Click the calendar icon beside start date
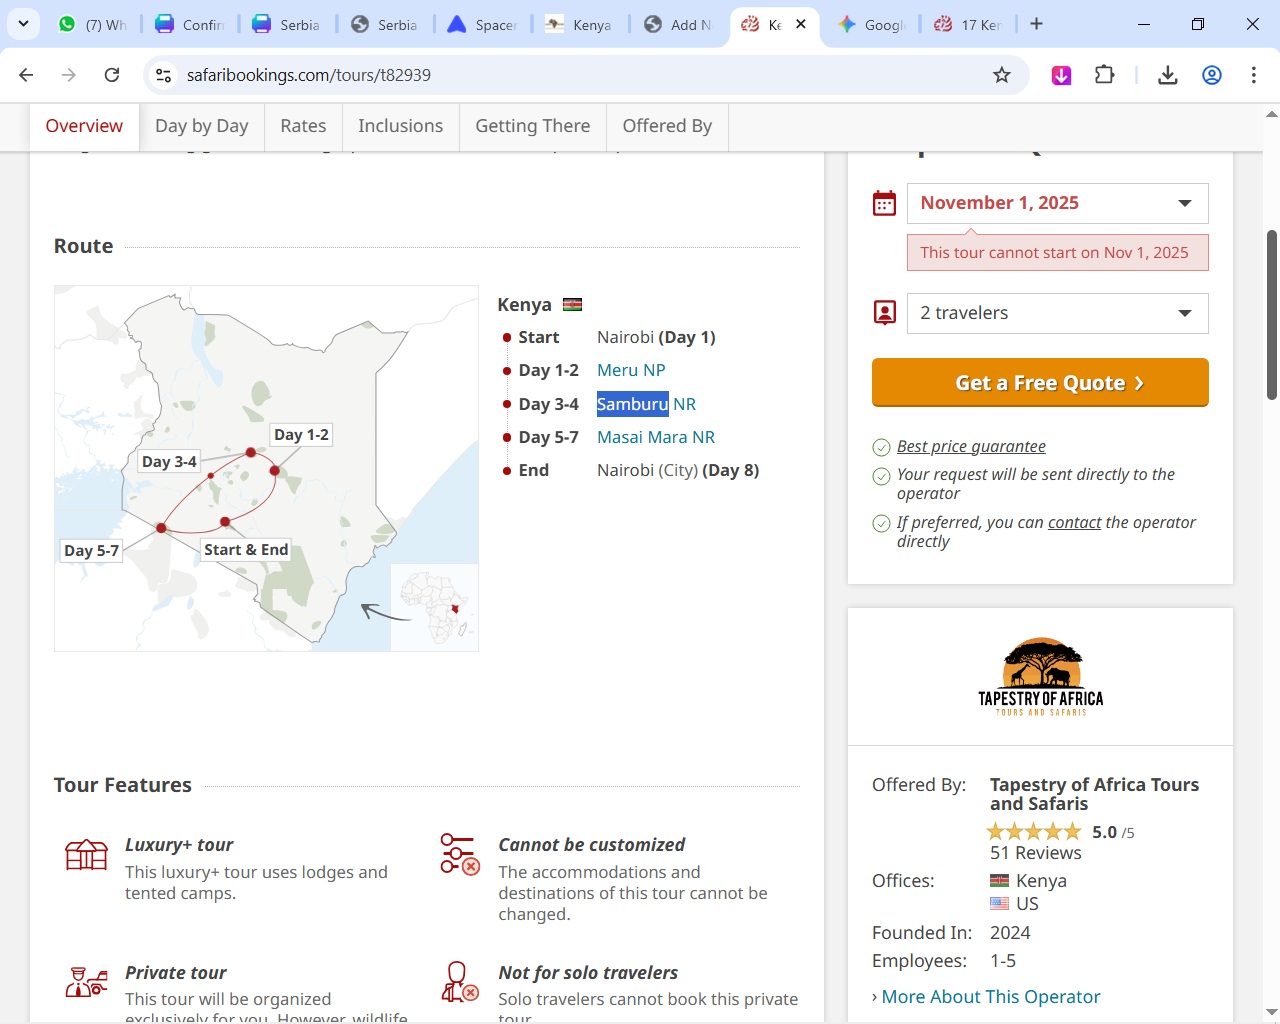1280x1024 pixels. [x=884, y=203]
